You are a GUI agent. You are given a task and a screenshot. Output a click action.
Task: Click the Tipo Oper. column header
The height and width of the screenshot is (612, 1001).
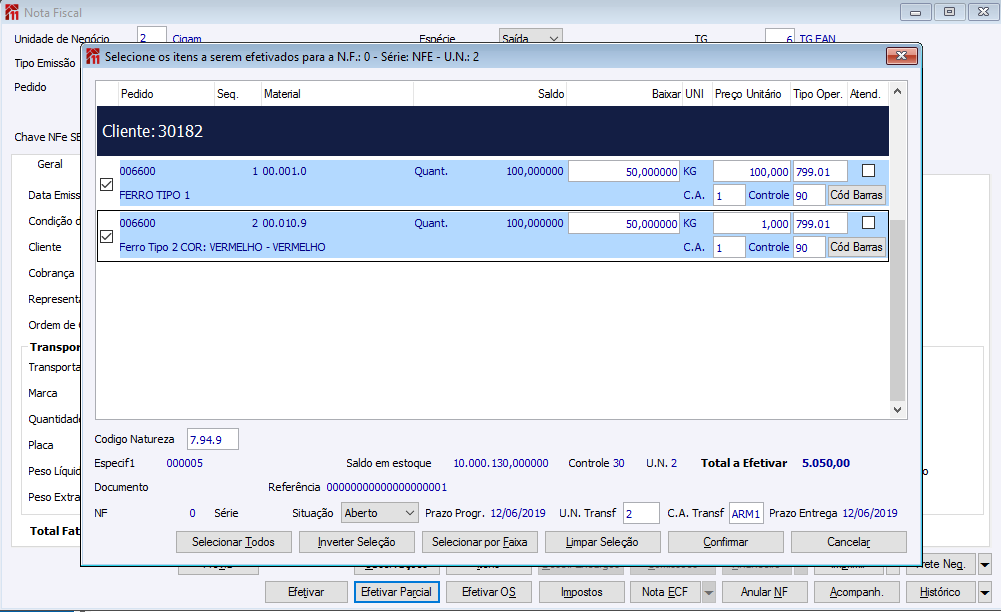[x=818, y=94]
